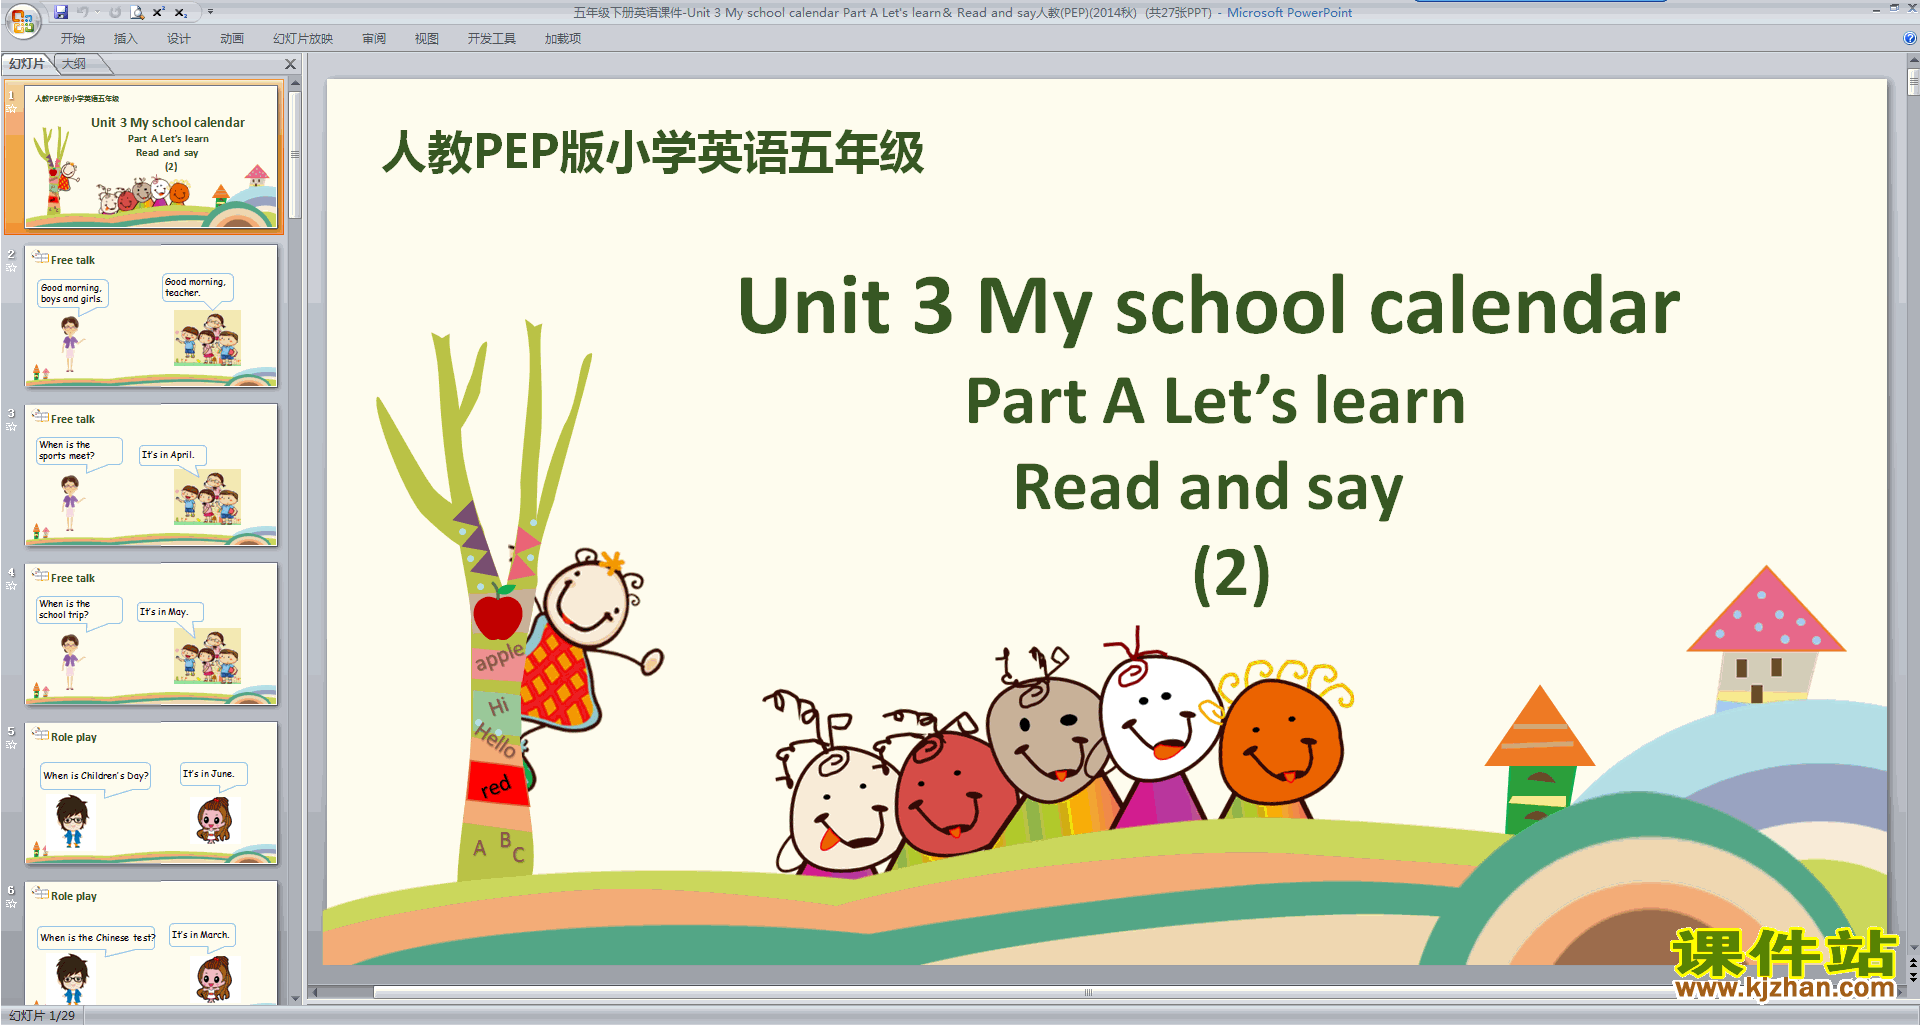
Task: Select slide 2 'Good morning' thumbnail
Action: (x=151, y=315)
